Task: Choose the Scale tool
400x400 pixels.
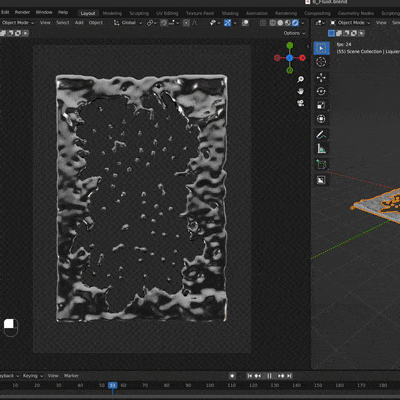Action: click(x=321, y=105)
